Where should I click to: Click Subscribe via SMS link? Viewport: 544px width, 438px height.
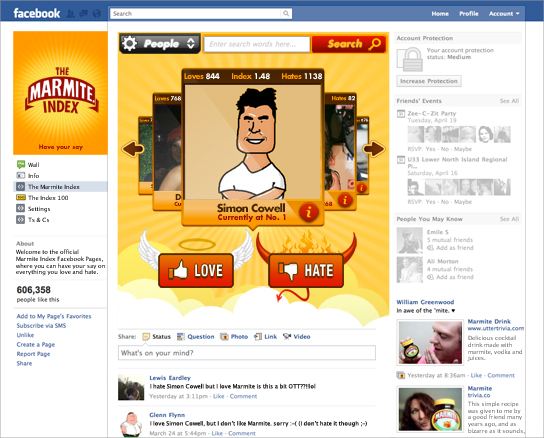tap(41, 326)
